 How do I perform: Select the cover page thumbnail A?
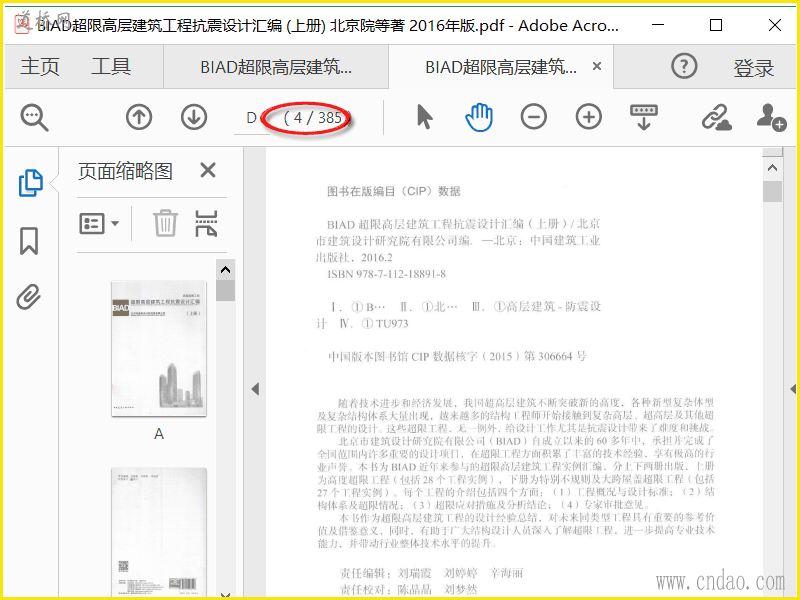(x=159, y=348)
